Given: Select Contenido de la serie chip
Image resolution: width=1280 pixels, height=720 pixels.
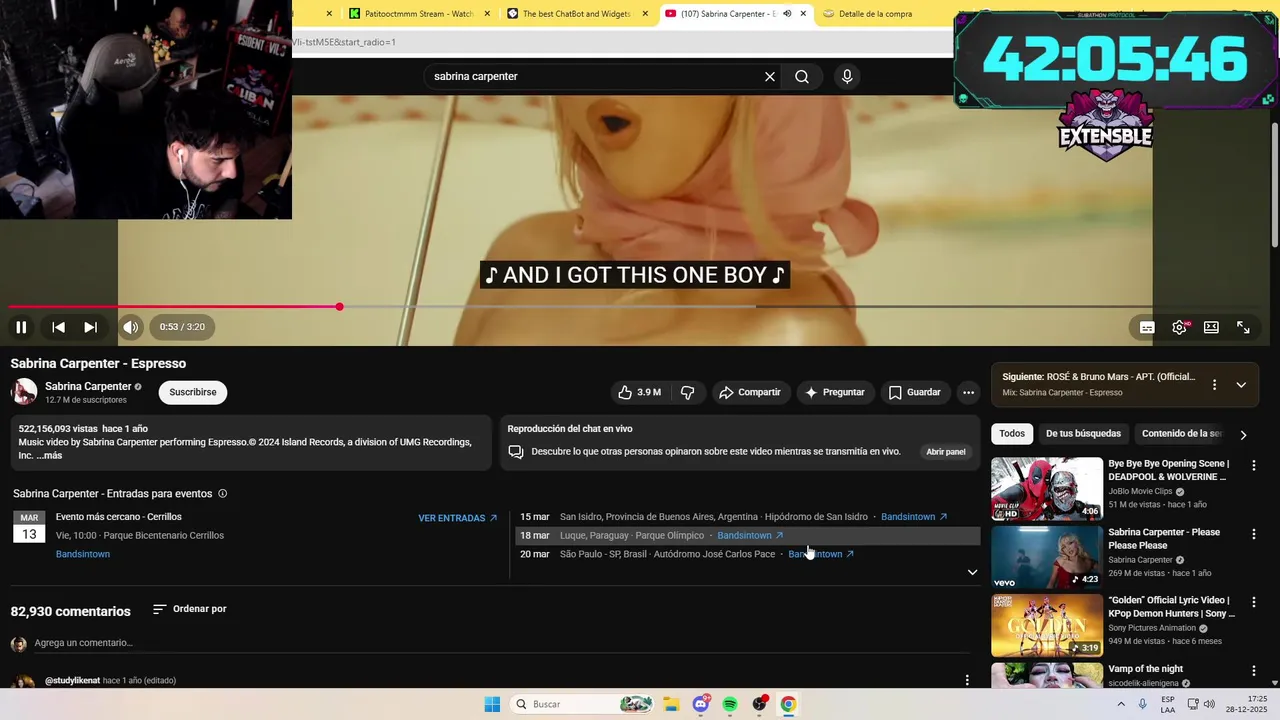Looking at the screenshot, I should tap(1182, 433).
